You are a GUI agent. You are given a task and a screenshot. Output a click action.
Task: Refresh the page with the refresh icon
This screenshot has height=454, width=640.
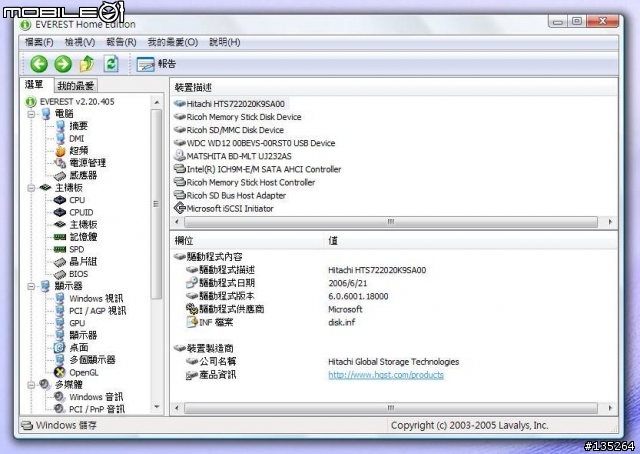pyautogui.click(x=111, y=64)
